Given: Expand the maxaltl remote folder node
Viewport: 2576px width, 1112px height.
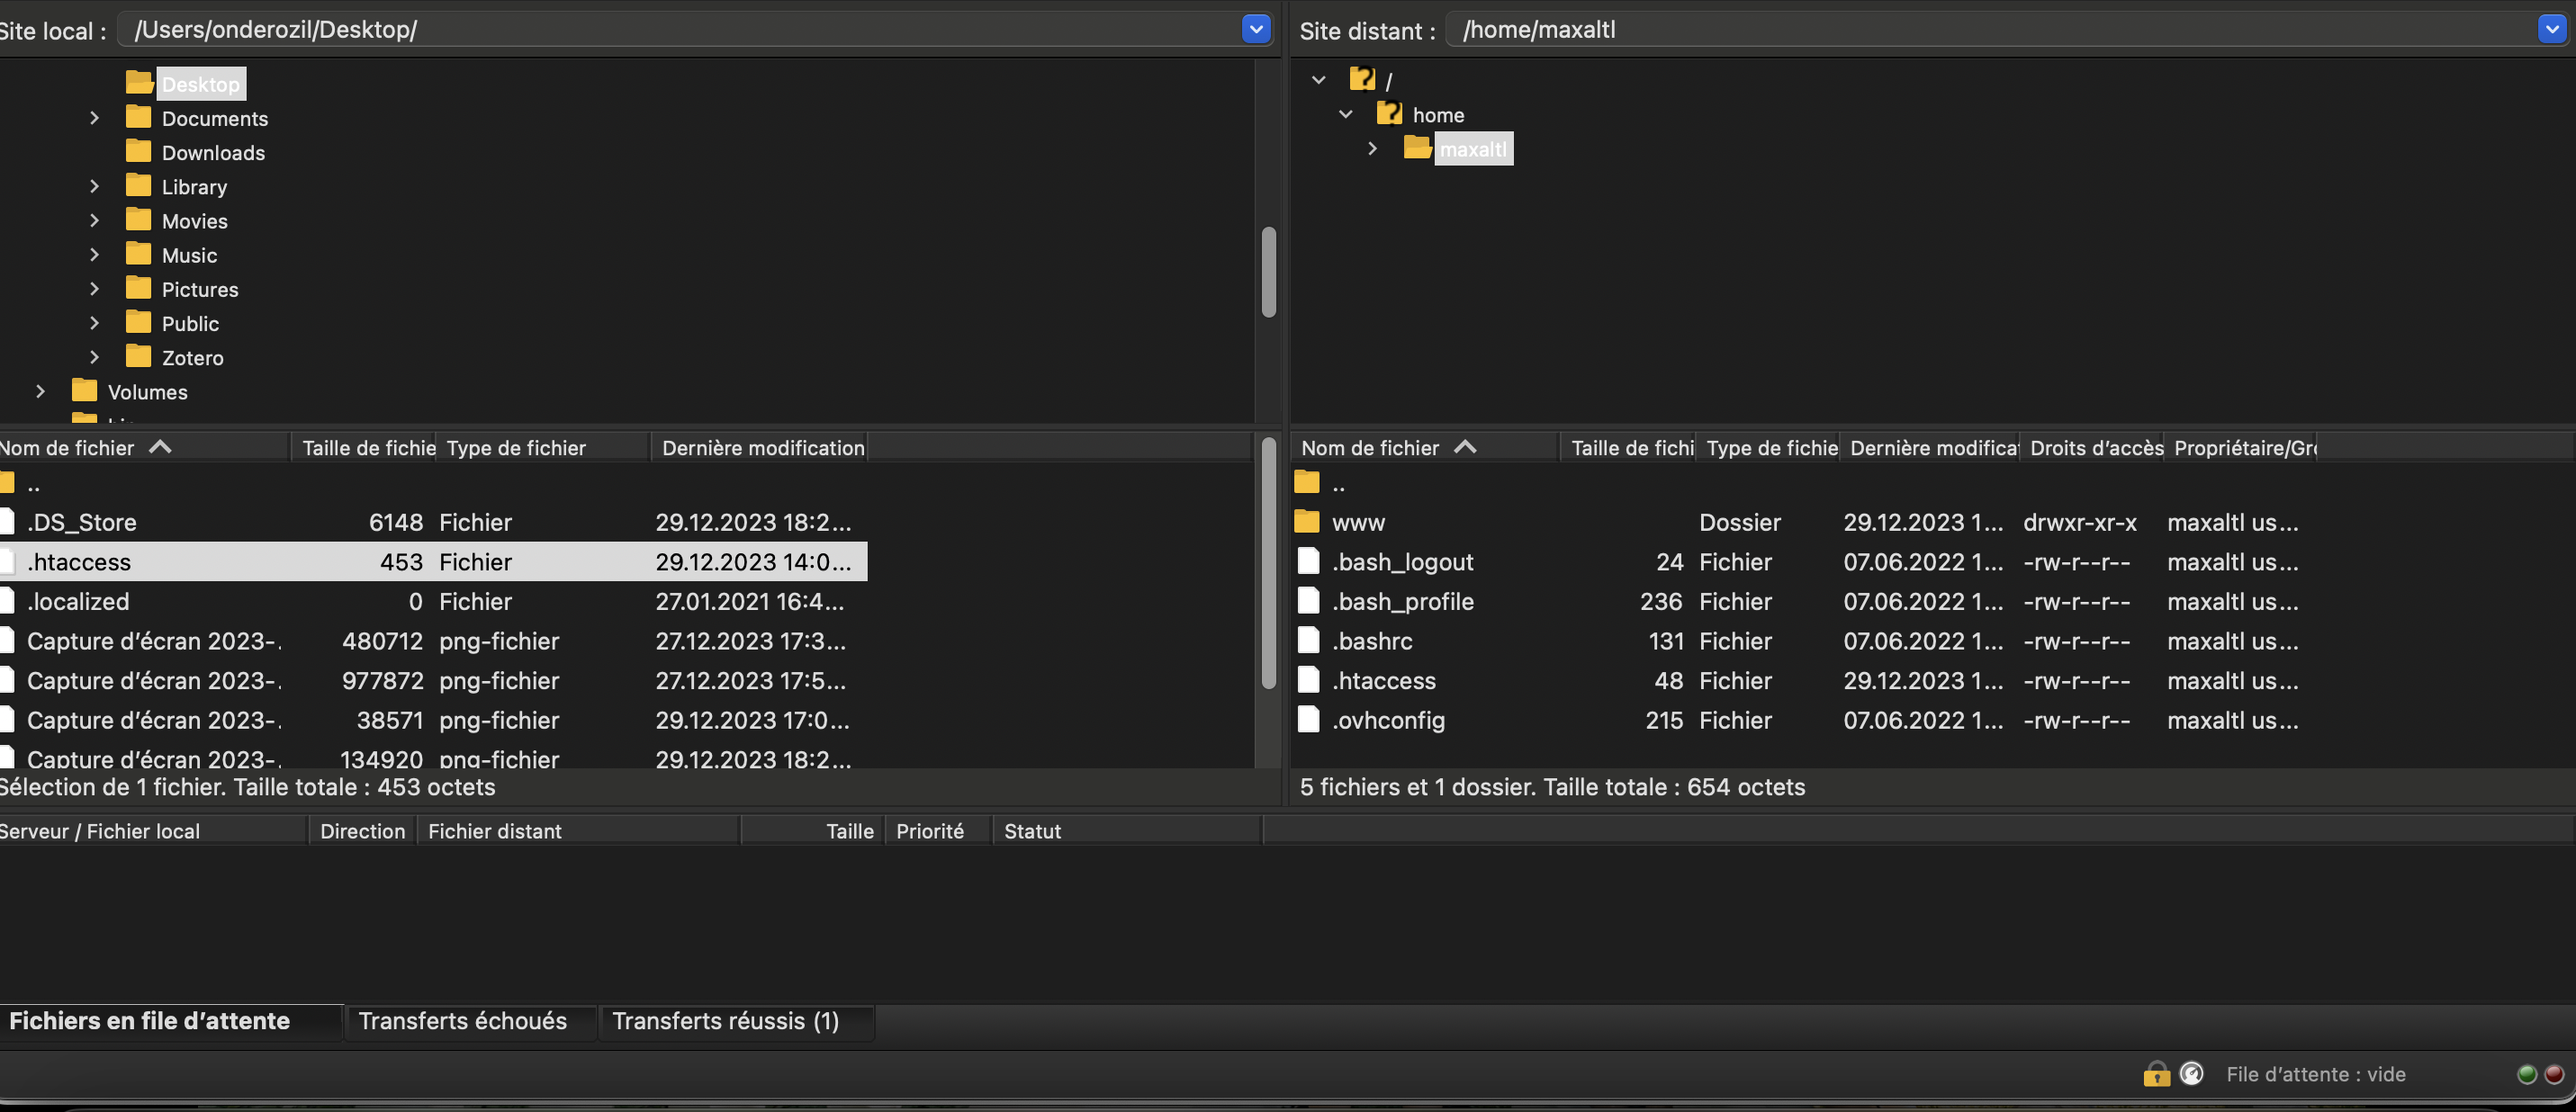Looking at the screenshot, I should (x=1373, y=149).
